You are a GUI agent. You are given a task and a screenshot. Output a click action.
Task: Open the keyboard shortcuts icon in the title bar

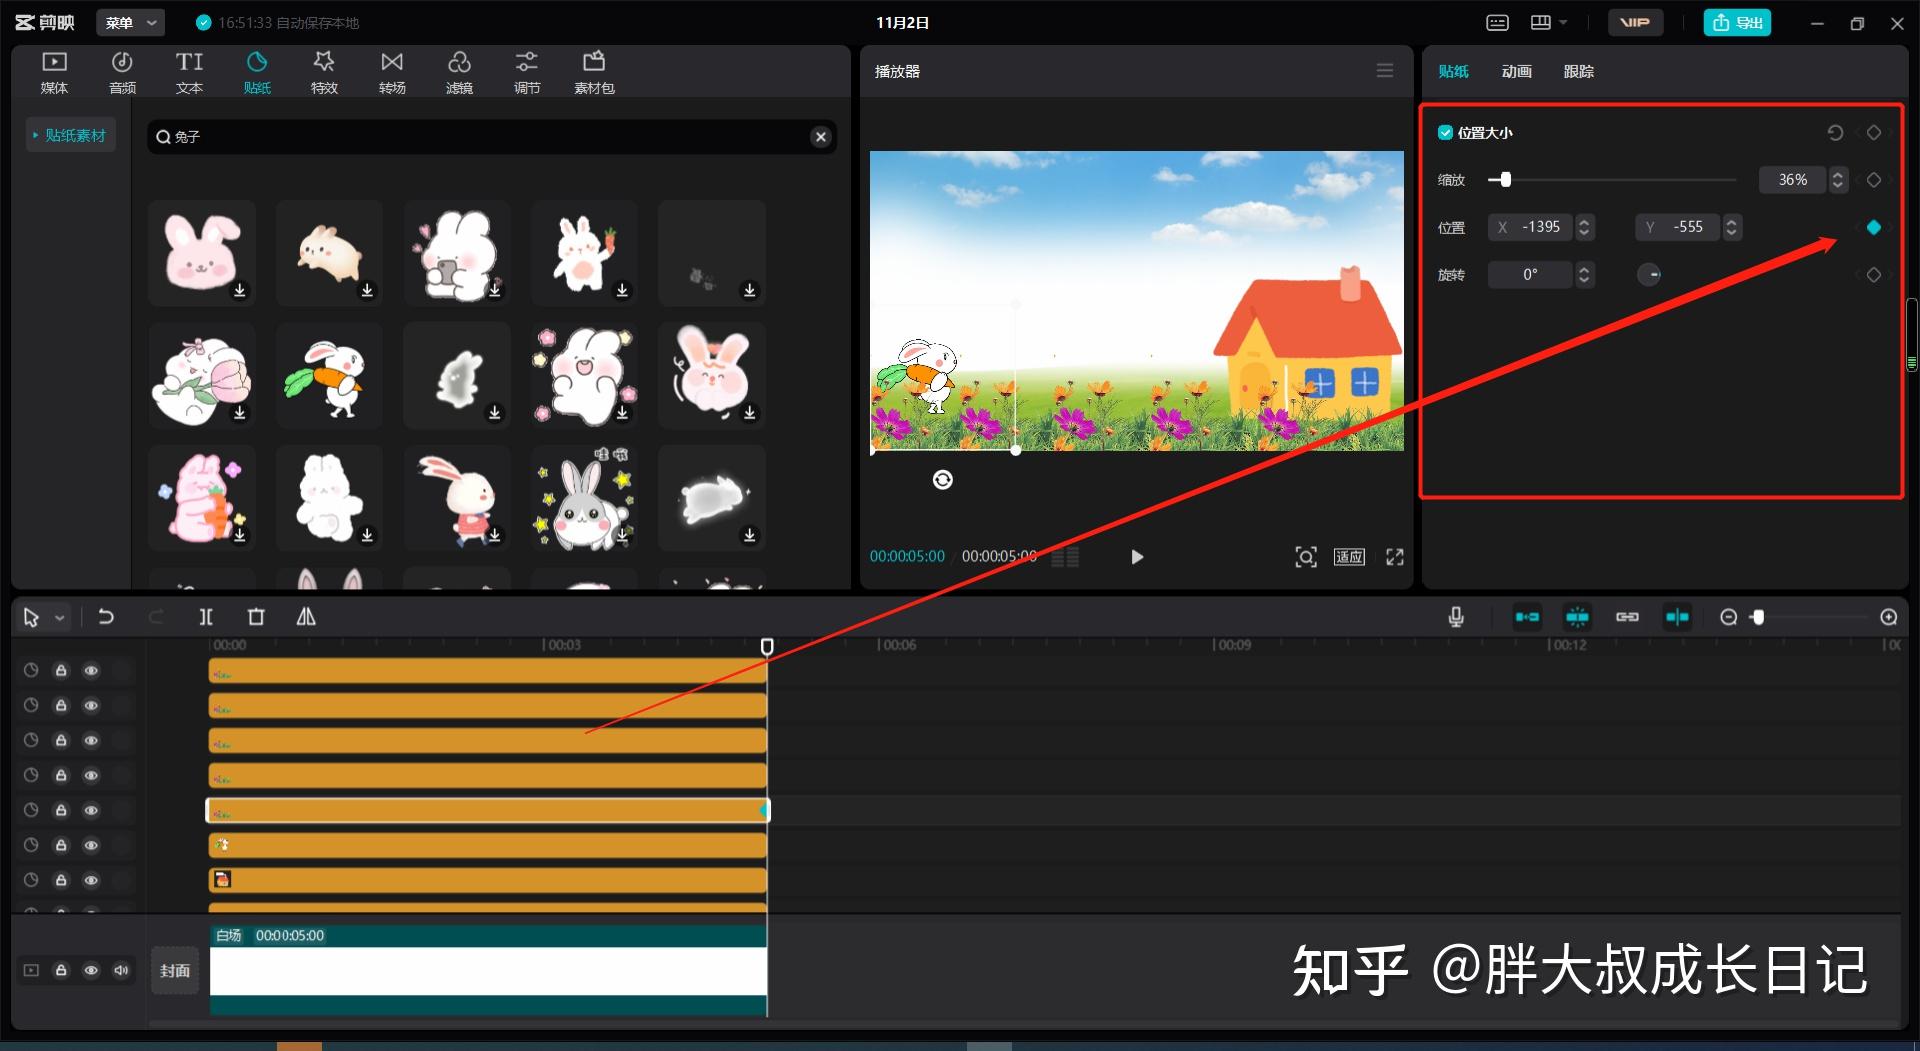[x=1497, y=22]
